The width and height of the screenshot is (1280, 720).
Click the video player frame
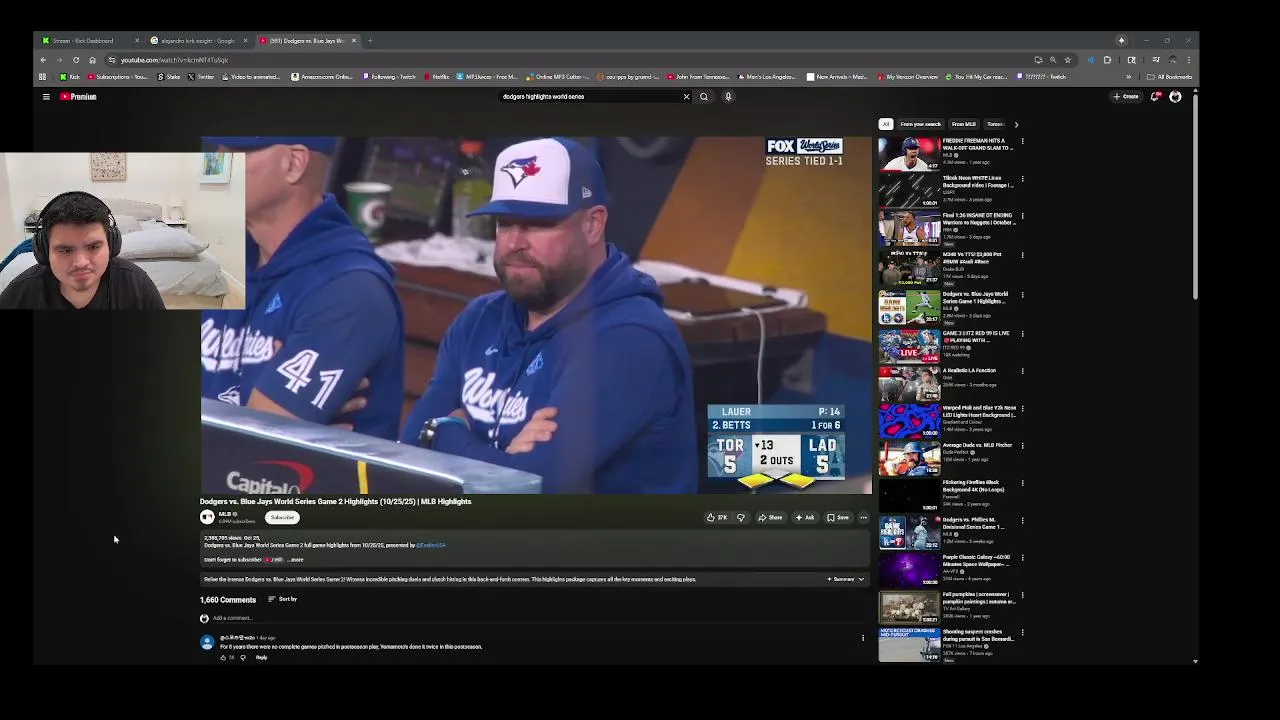tap(536, 315)
